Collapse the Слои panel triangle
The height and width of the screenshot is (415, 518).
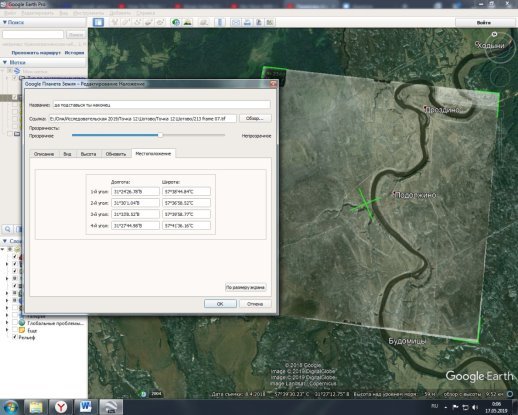pos(5,241)
